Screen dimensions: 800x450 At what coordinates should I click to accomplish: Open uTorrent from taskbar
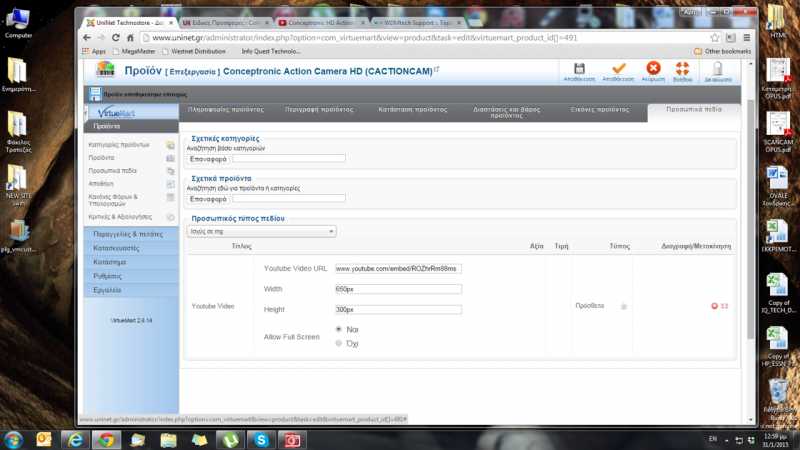(x=230, y=440)
